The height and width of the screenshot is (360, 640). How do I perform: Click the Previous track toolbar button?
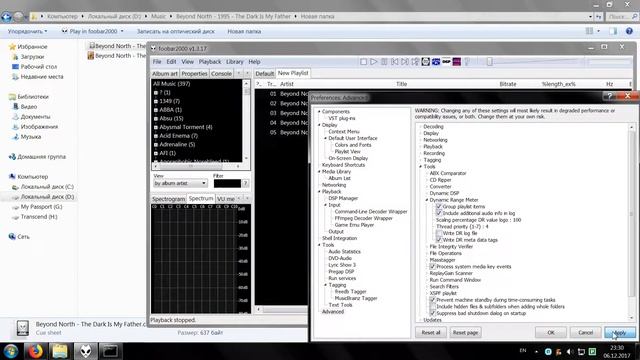tap(394, 62)
